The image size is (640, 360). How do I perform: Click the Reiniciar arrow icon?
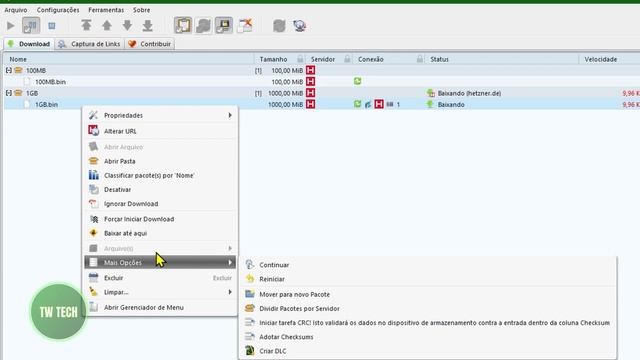point(250,279)
